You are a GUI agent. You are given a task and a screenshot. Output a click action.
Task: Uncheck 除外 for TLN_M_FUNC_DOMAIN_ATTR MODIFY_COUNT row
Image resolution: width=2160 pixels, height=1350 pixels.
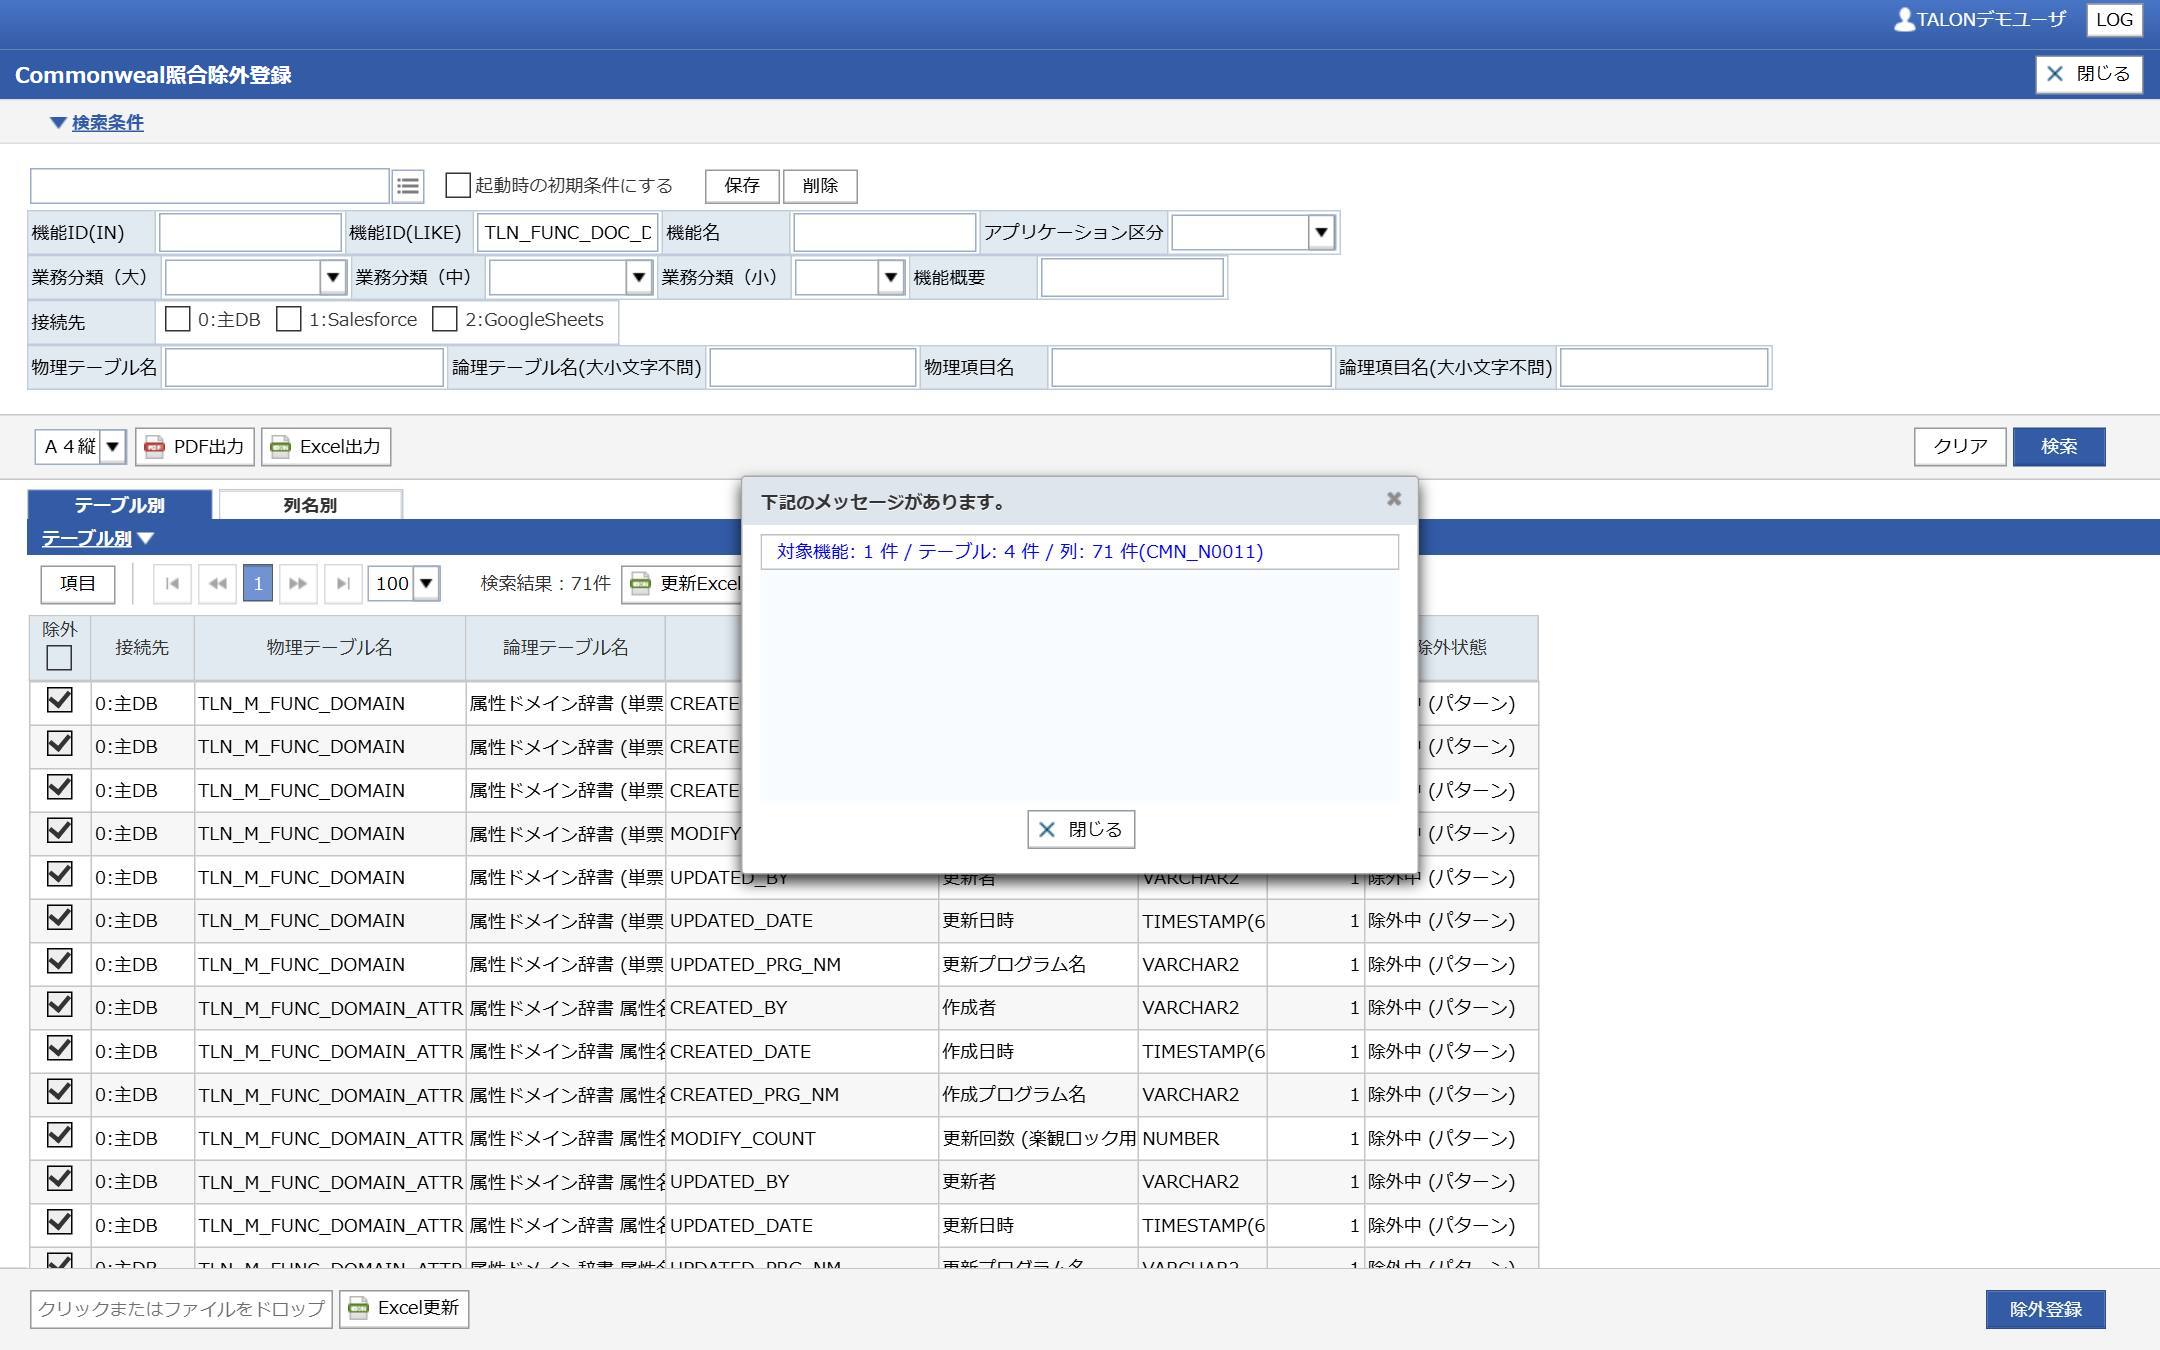point(59,1136)
